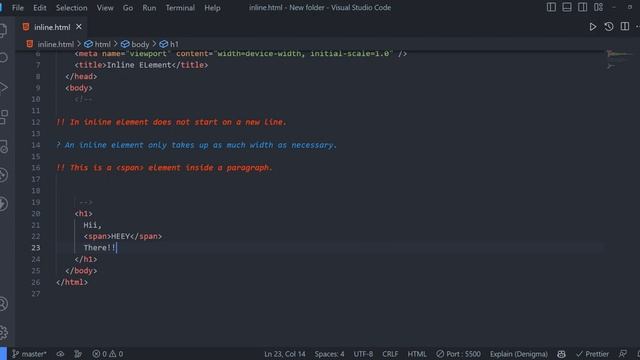Toggle primary side bar layout icon

551,7
